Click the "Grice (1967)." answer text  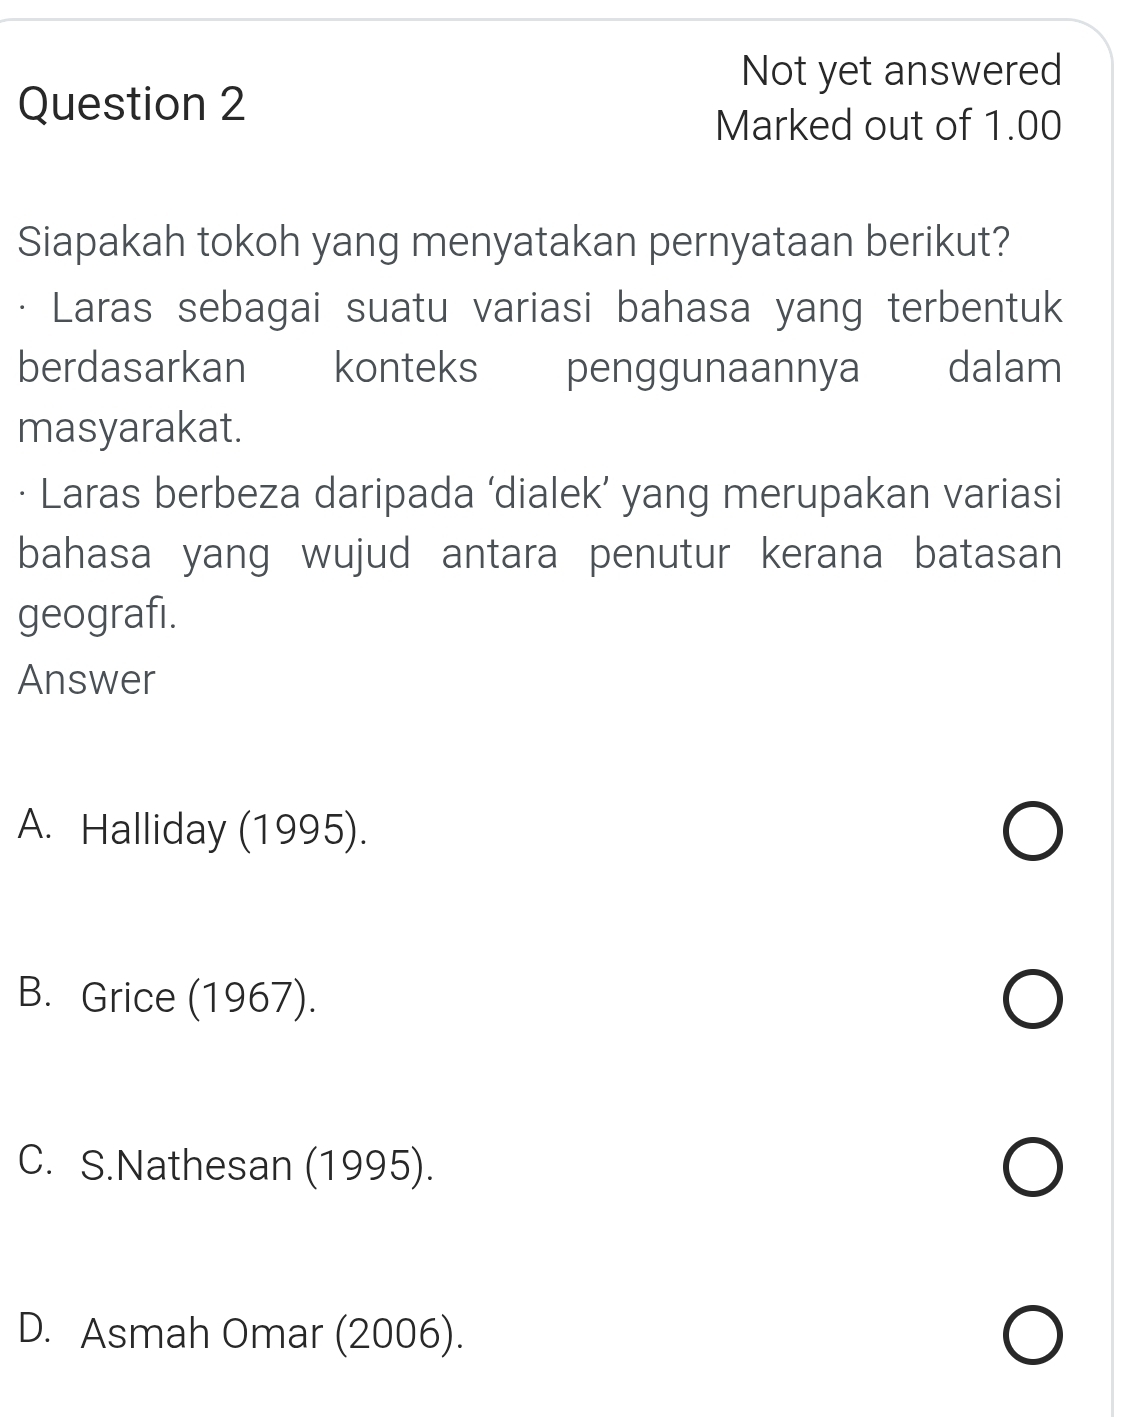click(x=198, y=997)
